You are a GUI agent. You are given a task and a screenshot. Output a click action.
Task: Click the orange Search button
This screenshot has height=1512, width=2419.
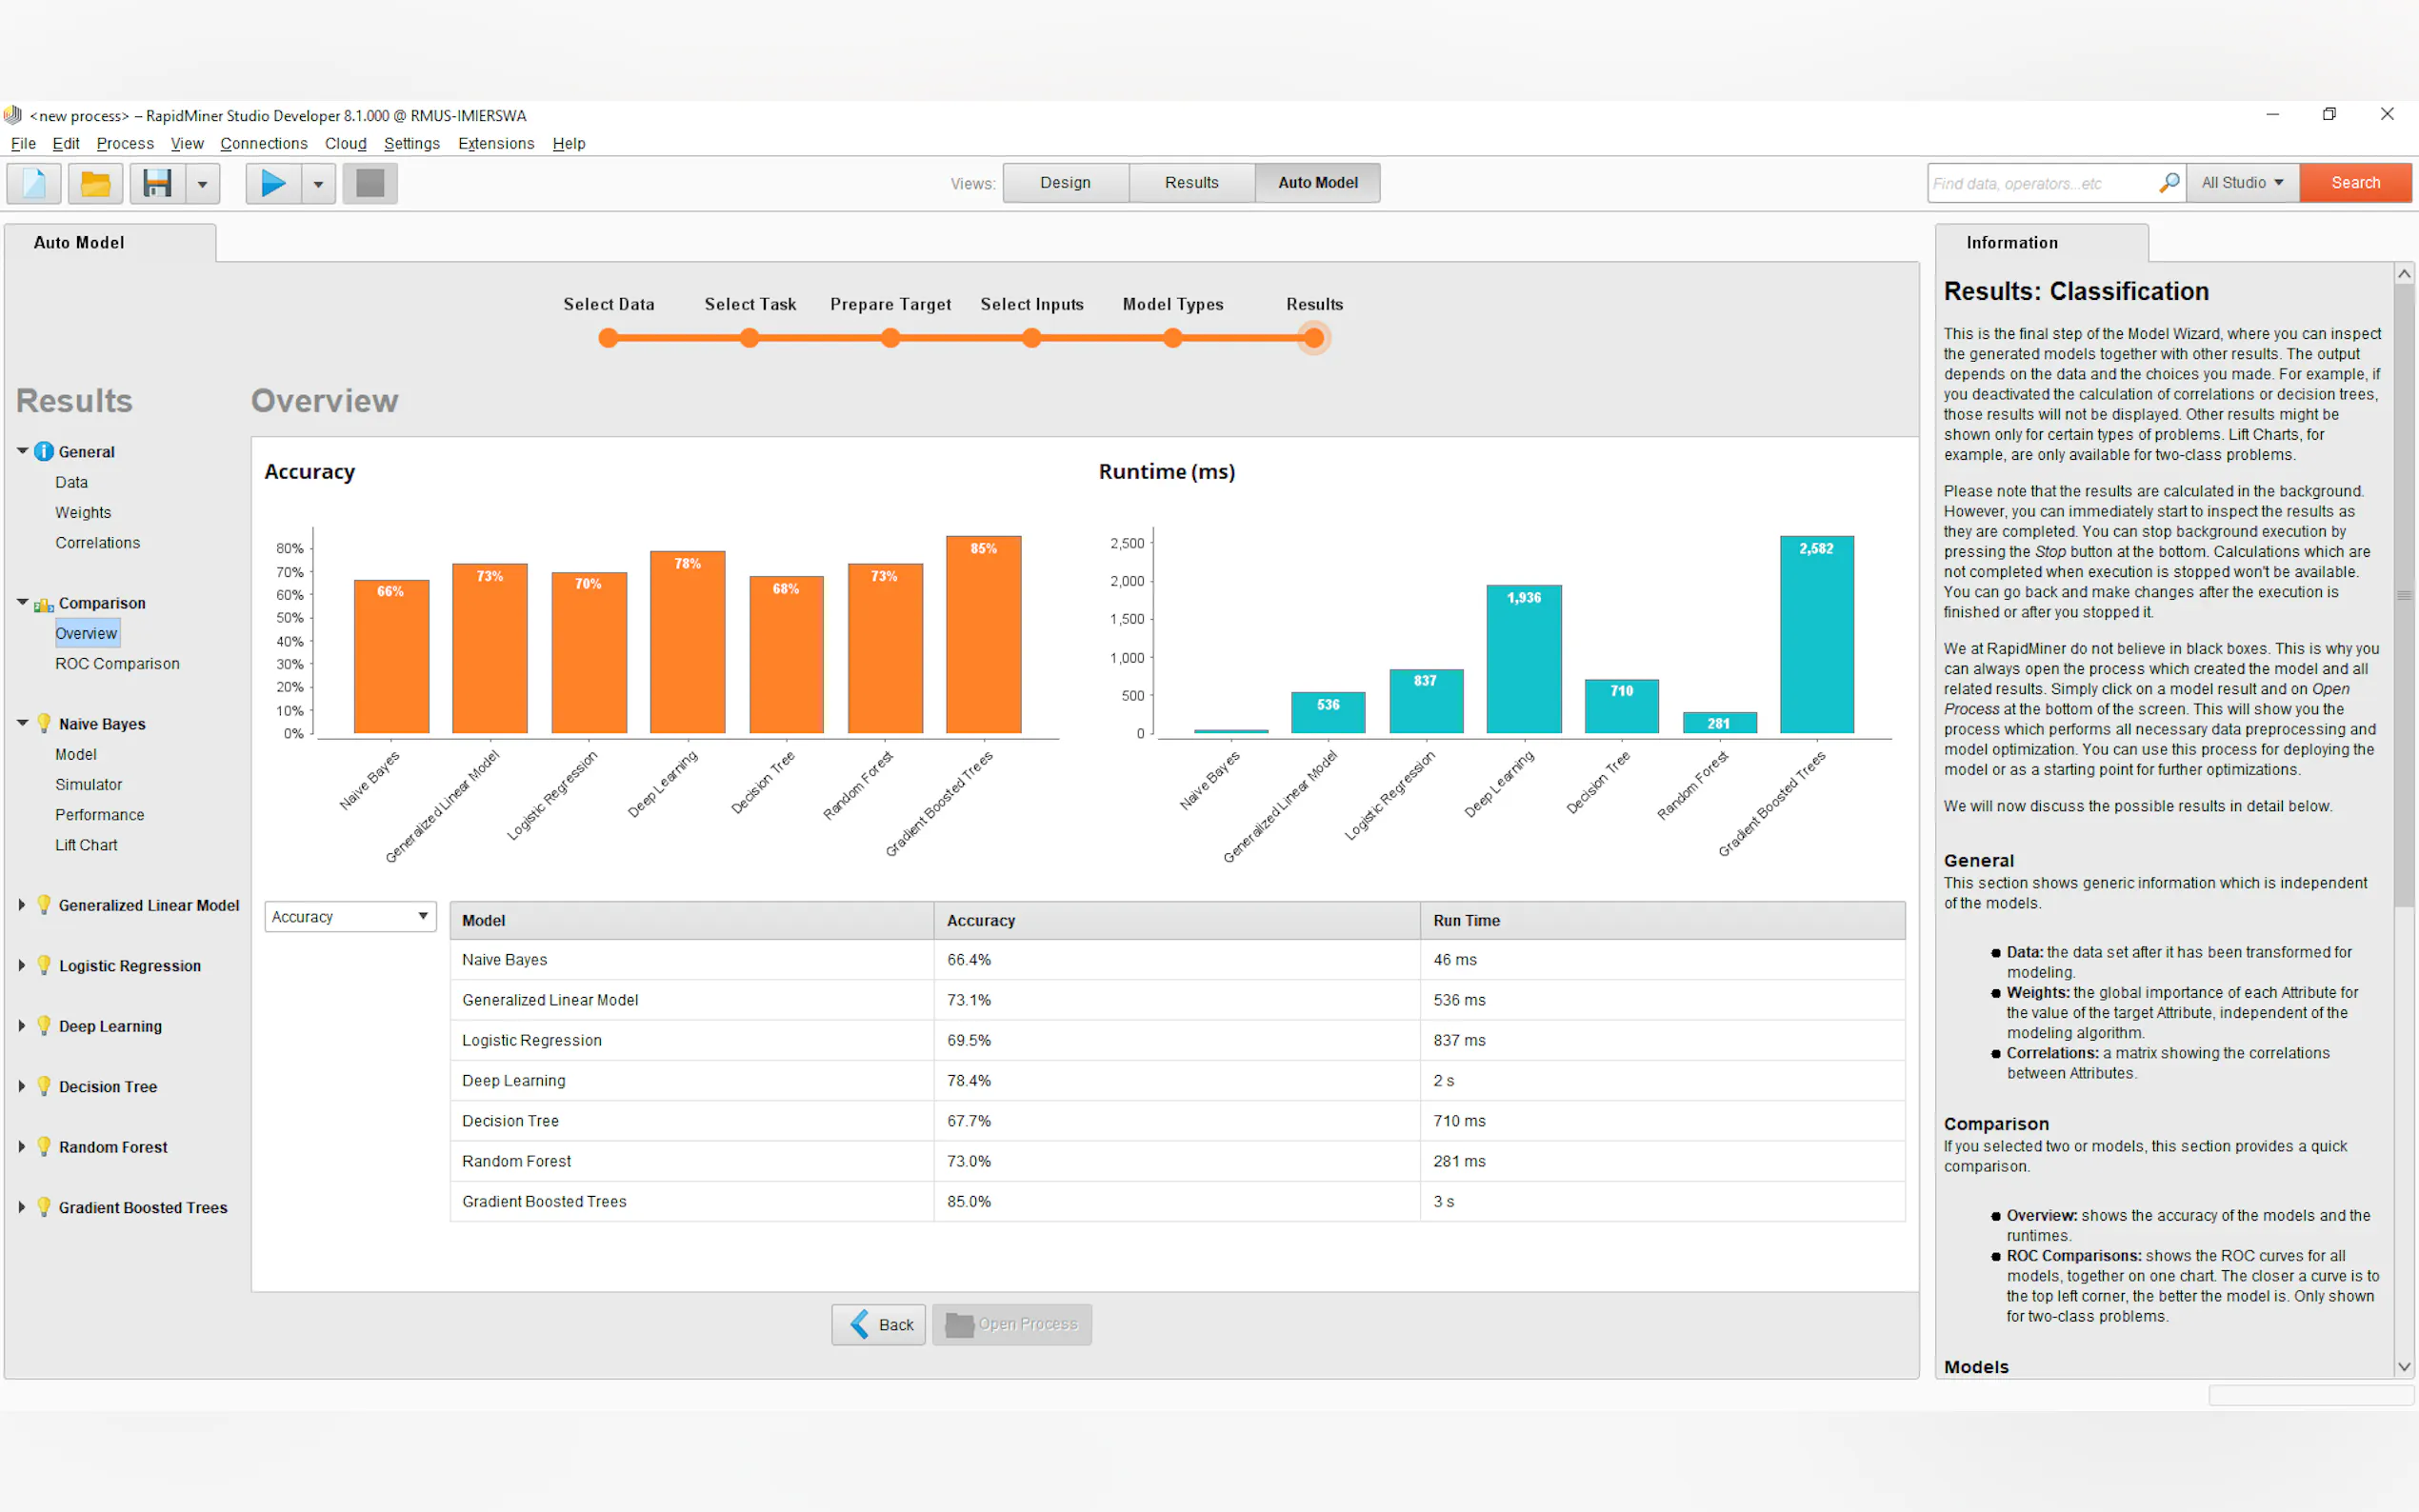(x=2355, y=183)
